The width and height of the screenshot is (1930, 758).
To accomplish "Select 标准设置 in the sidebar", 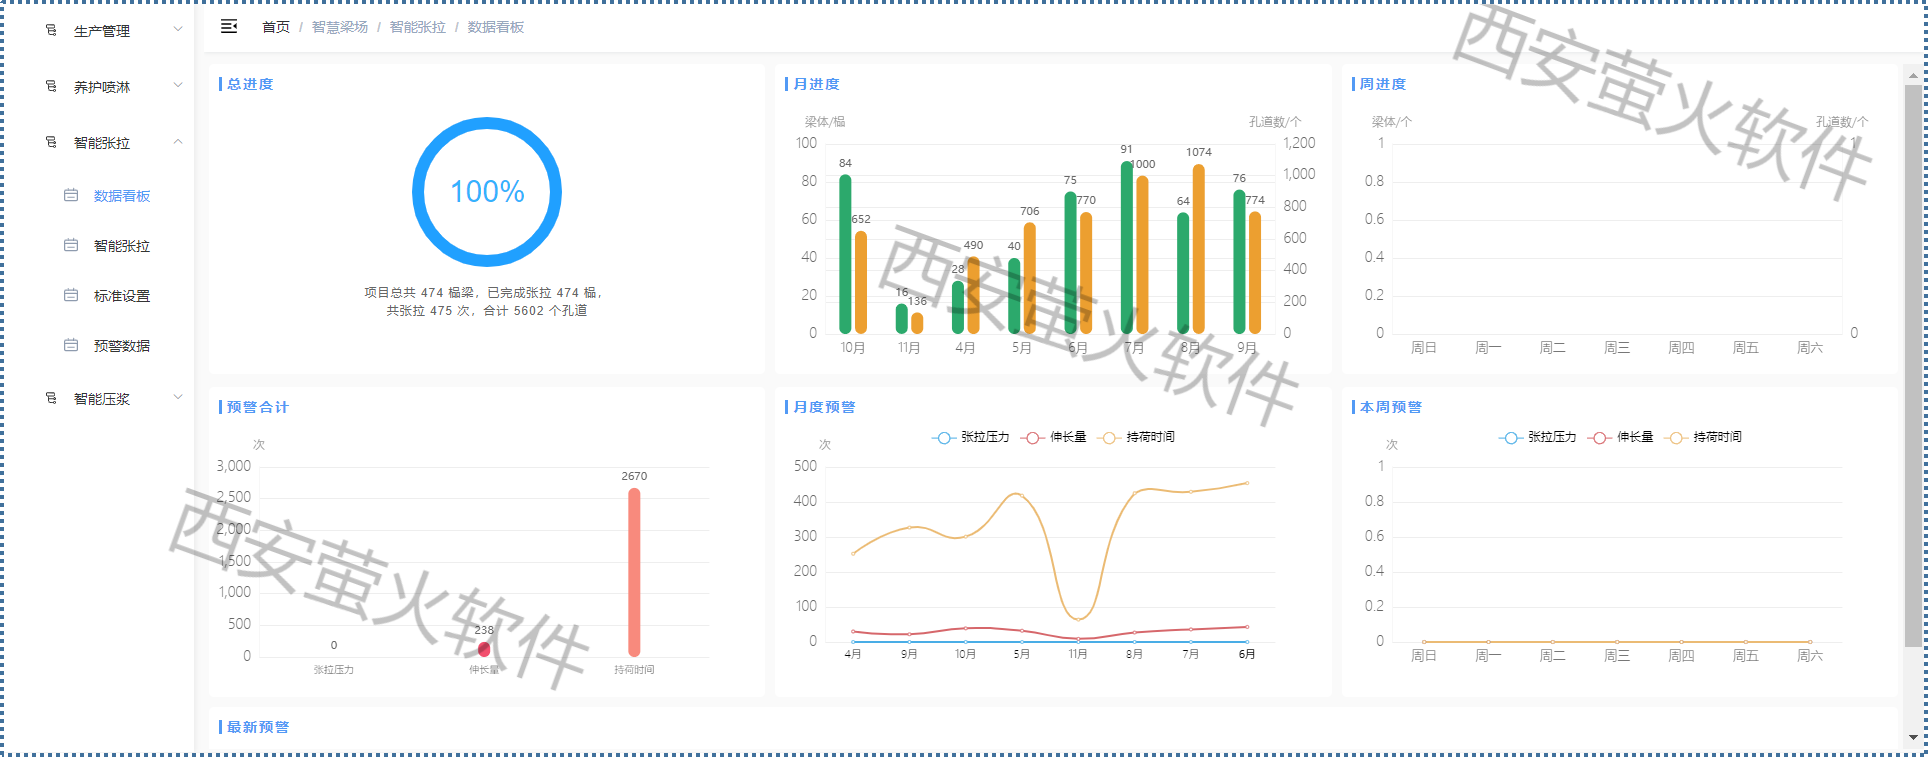I will click(122, 296).
